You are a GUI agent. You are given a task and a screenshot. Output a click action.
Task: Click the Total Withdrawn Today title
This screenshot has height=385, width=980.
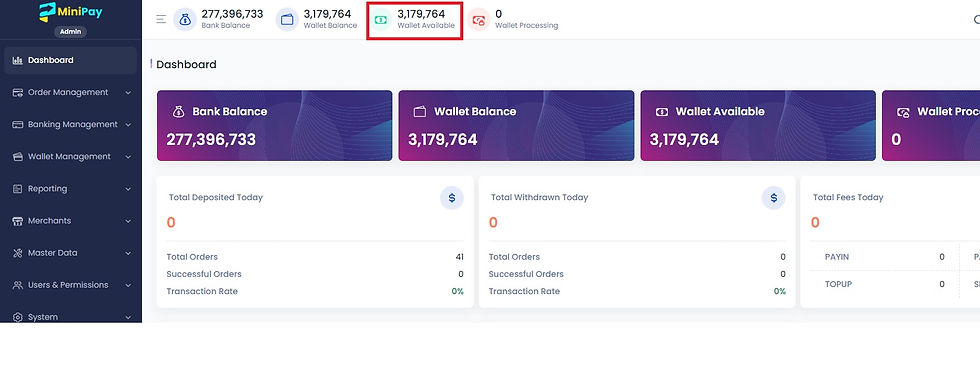pyautogui.click(x=539, y=198)
